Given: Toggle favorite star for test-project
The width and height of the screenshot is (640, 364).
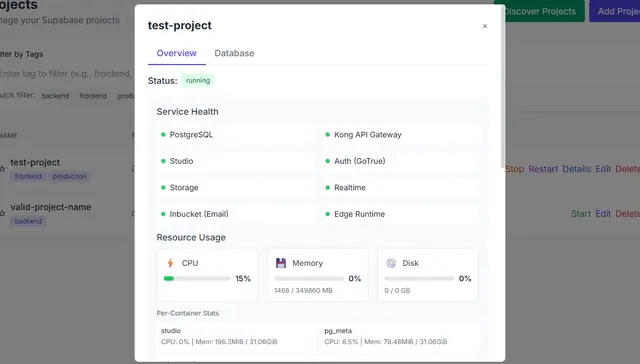Looking at the screenshot, I should [2, 169].
